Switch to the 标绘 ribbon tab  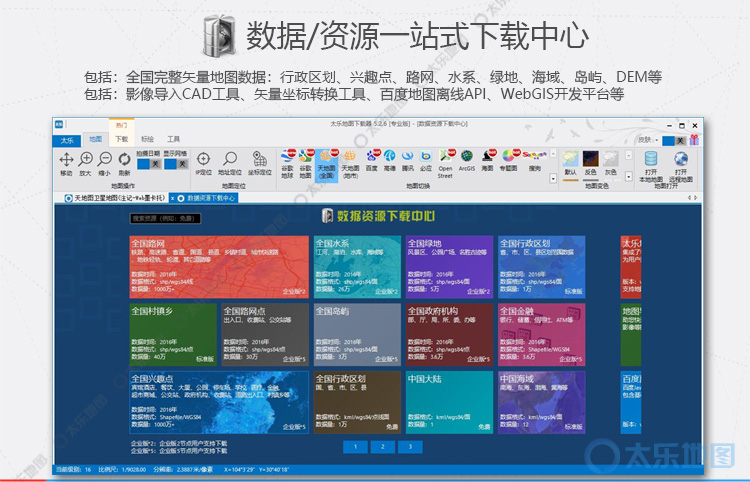click(147, 139)
